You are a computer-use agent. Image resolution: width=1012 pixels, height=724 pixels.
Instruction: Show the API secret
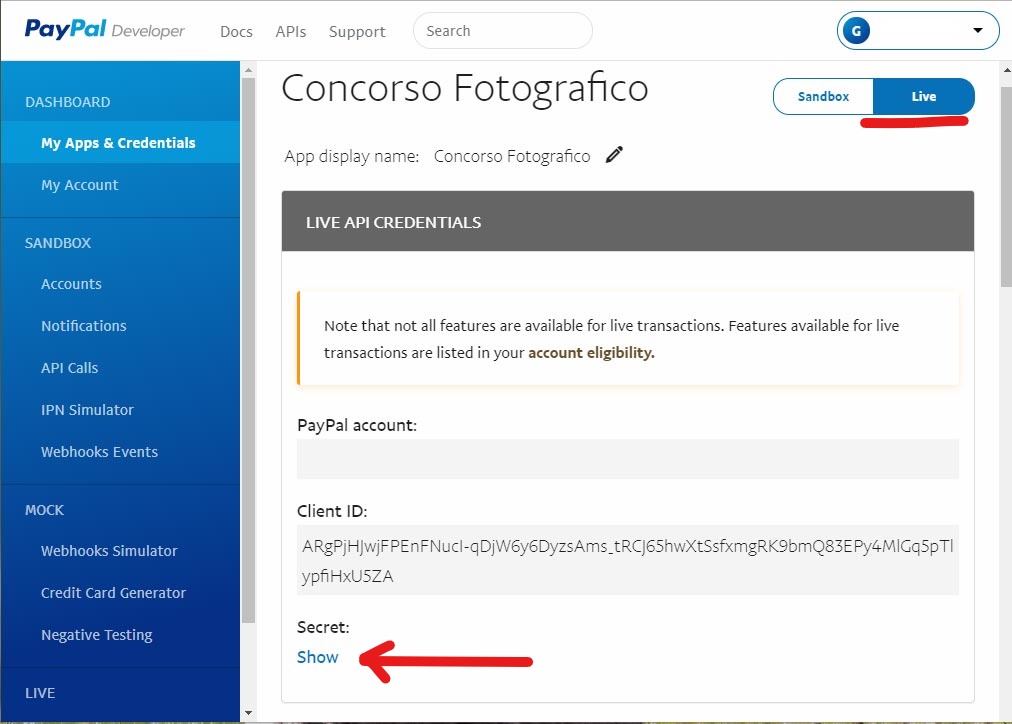pyautogui.click(x=318, y=657)
